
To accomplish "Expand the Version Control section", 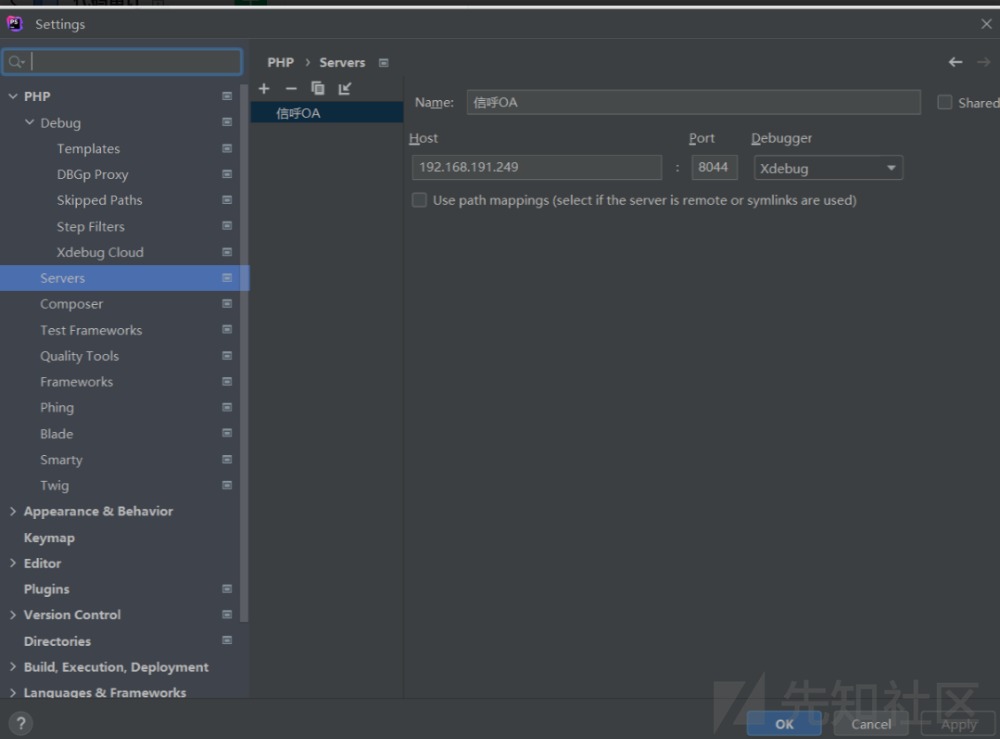I will (13, 615).
